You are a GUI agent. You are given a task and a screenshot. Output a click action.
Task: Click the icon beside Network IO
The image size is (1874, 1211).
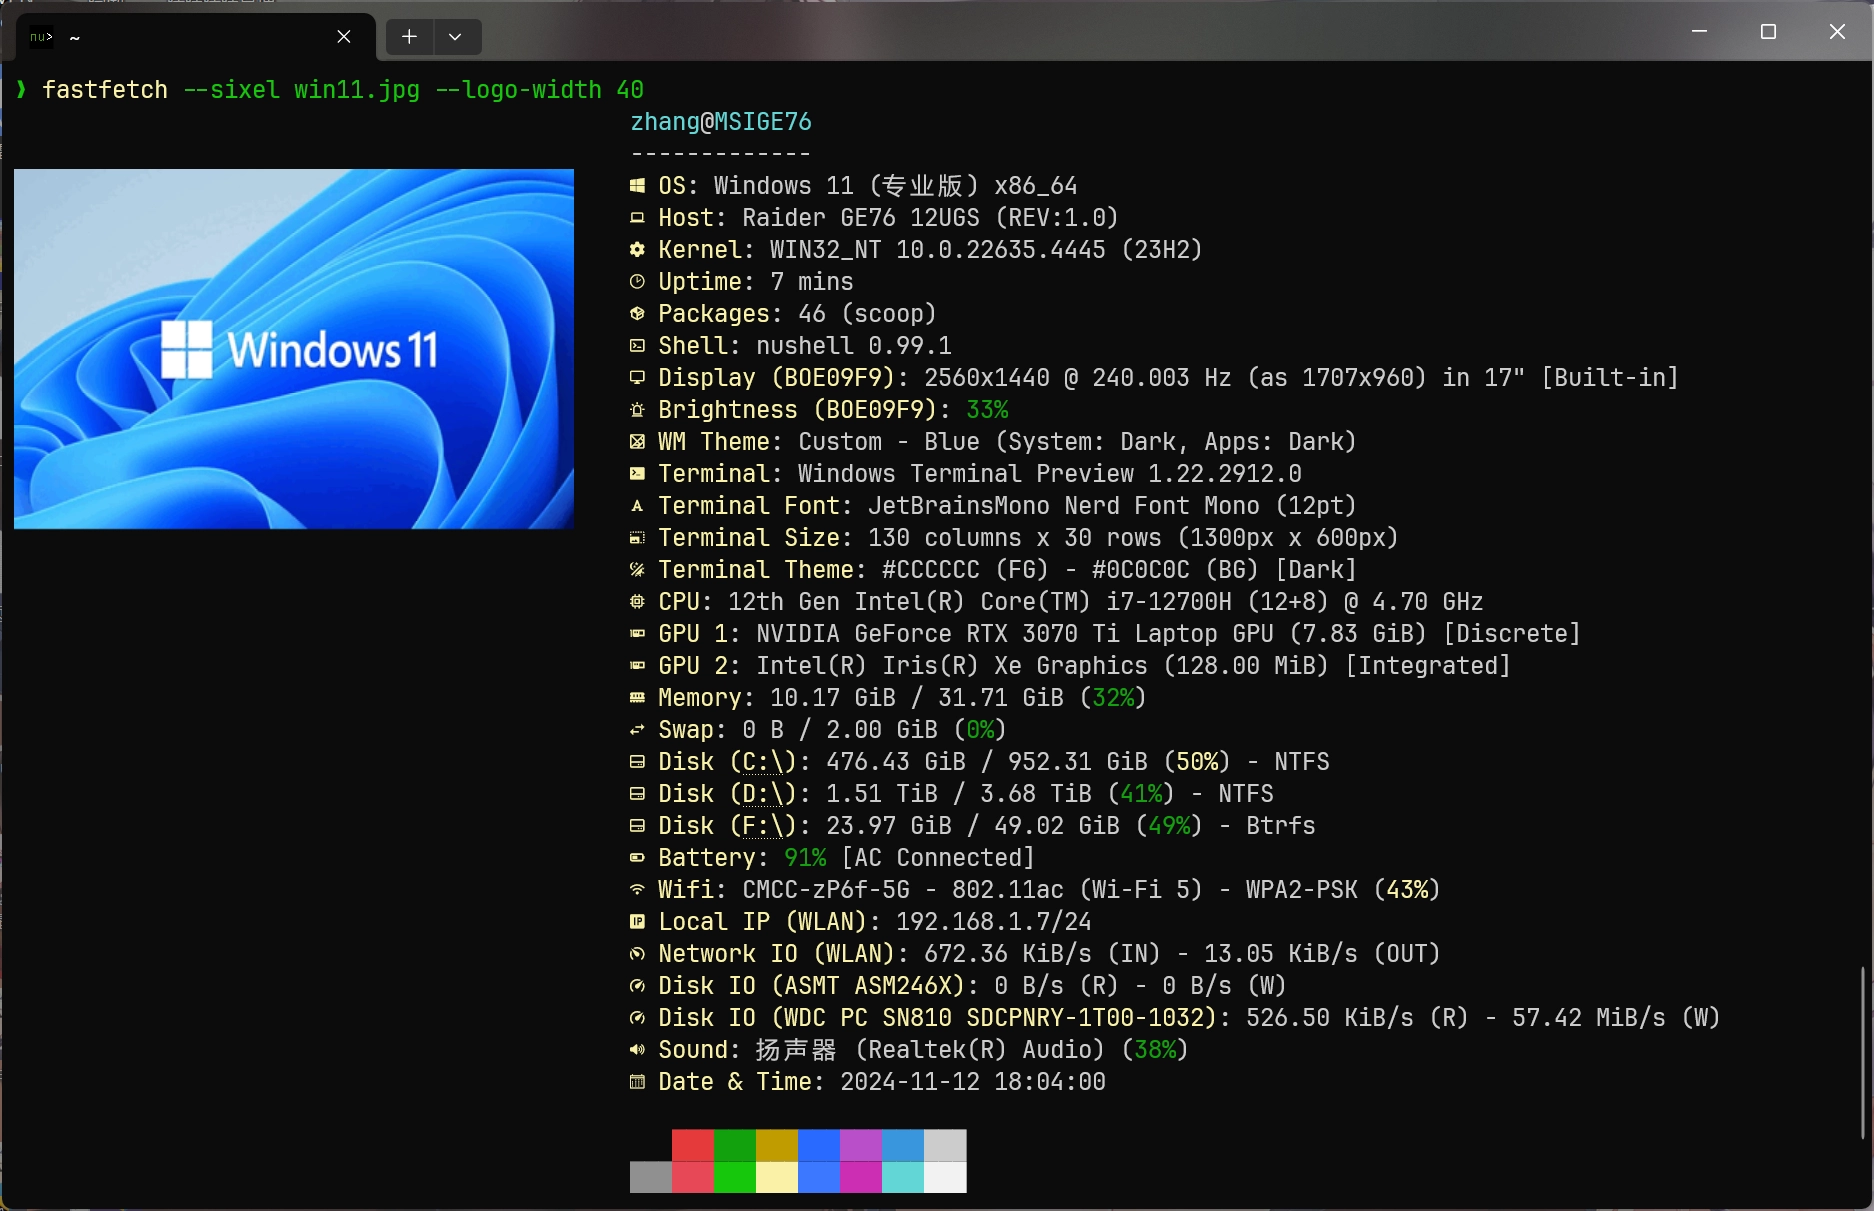click(x=637, y=954)
